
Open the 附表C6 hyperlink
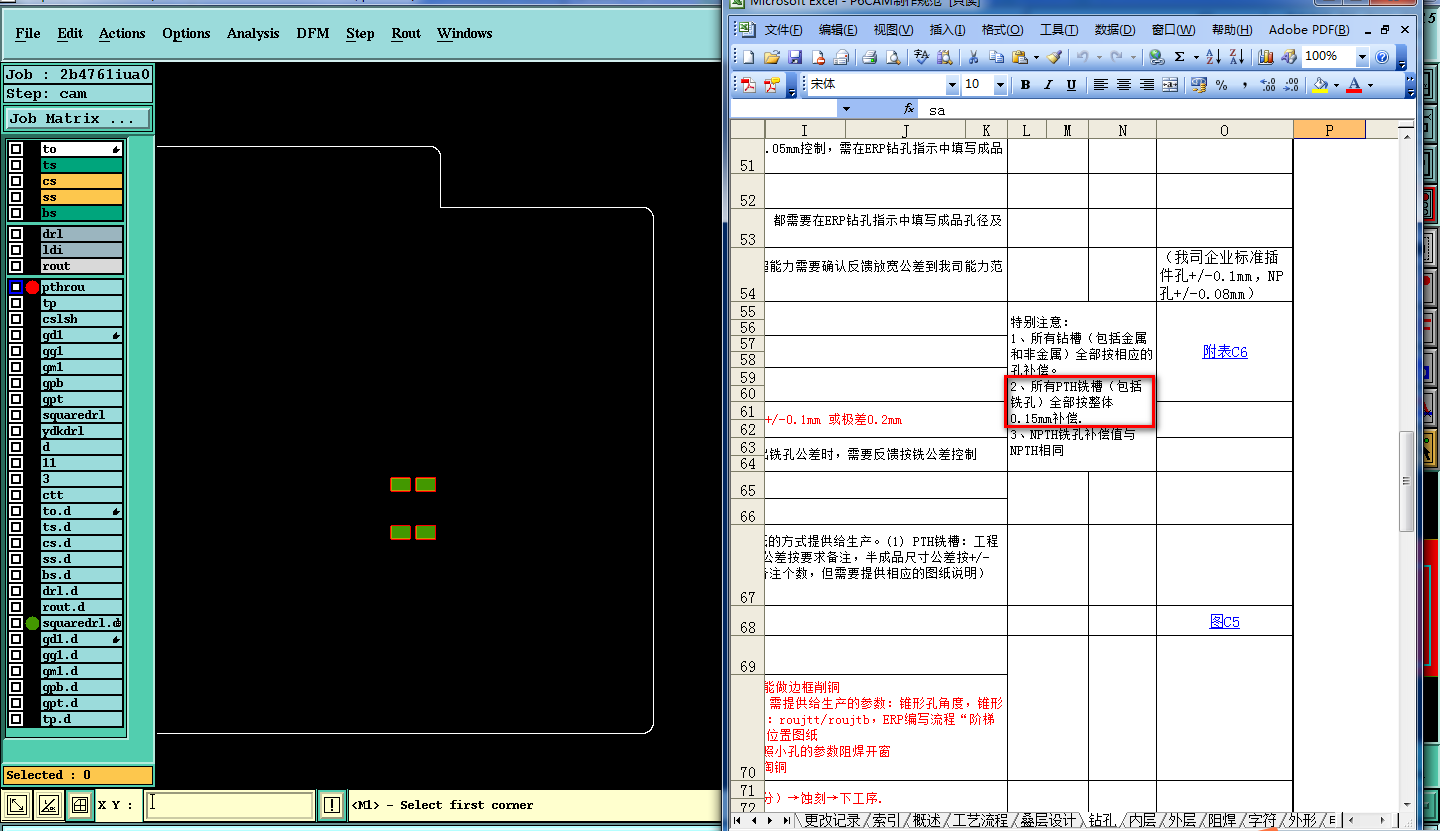pyautogui.click(x=1225, y=352)
